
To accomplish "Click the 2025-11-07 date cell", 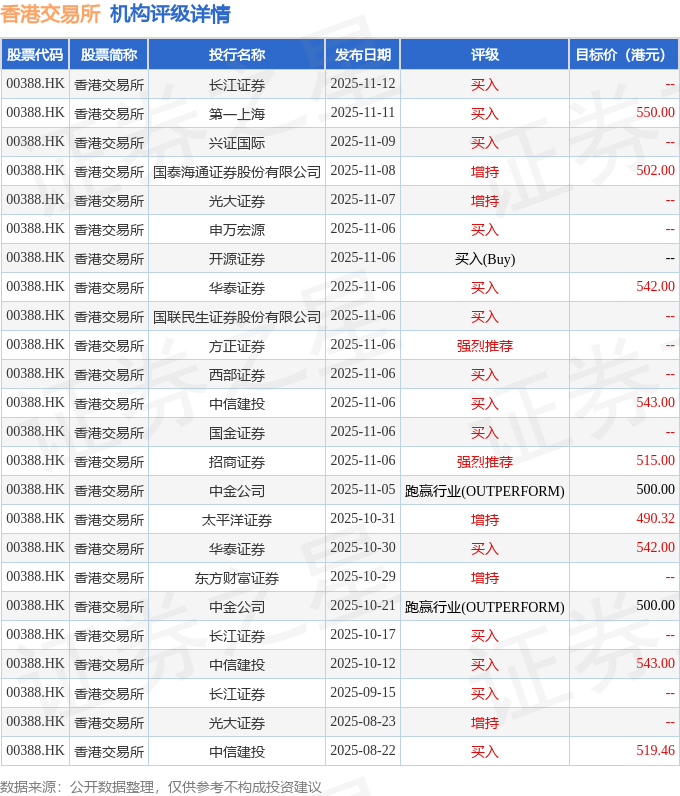I will tap(363, 199).
